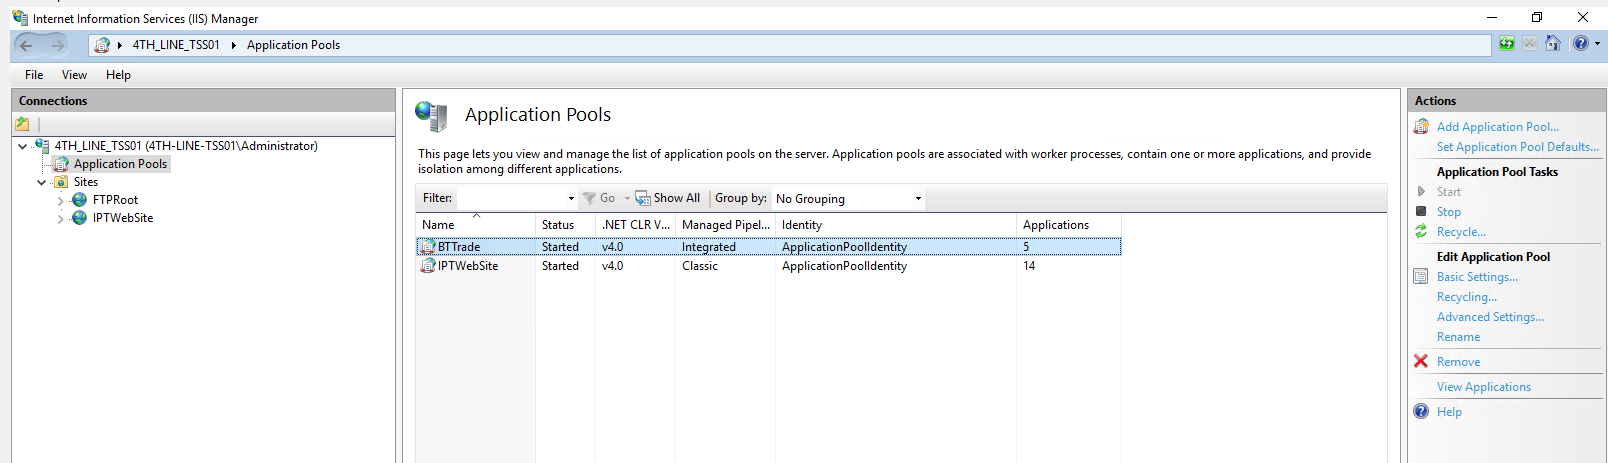The height and width of the screenshot is (463, 1608).
Task: Open Basic Settings link
Action: click(x=1477, y=277)
